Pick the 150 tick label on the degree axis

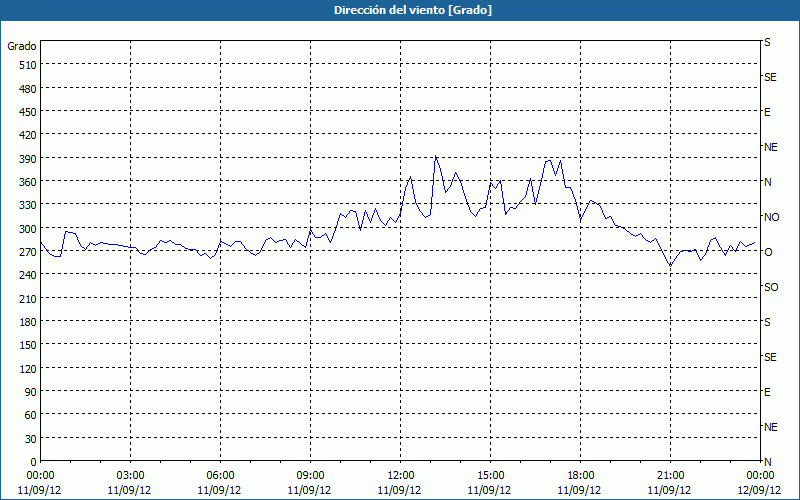pos(28,345)
